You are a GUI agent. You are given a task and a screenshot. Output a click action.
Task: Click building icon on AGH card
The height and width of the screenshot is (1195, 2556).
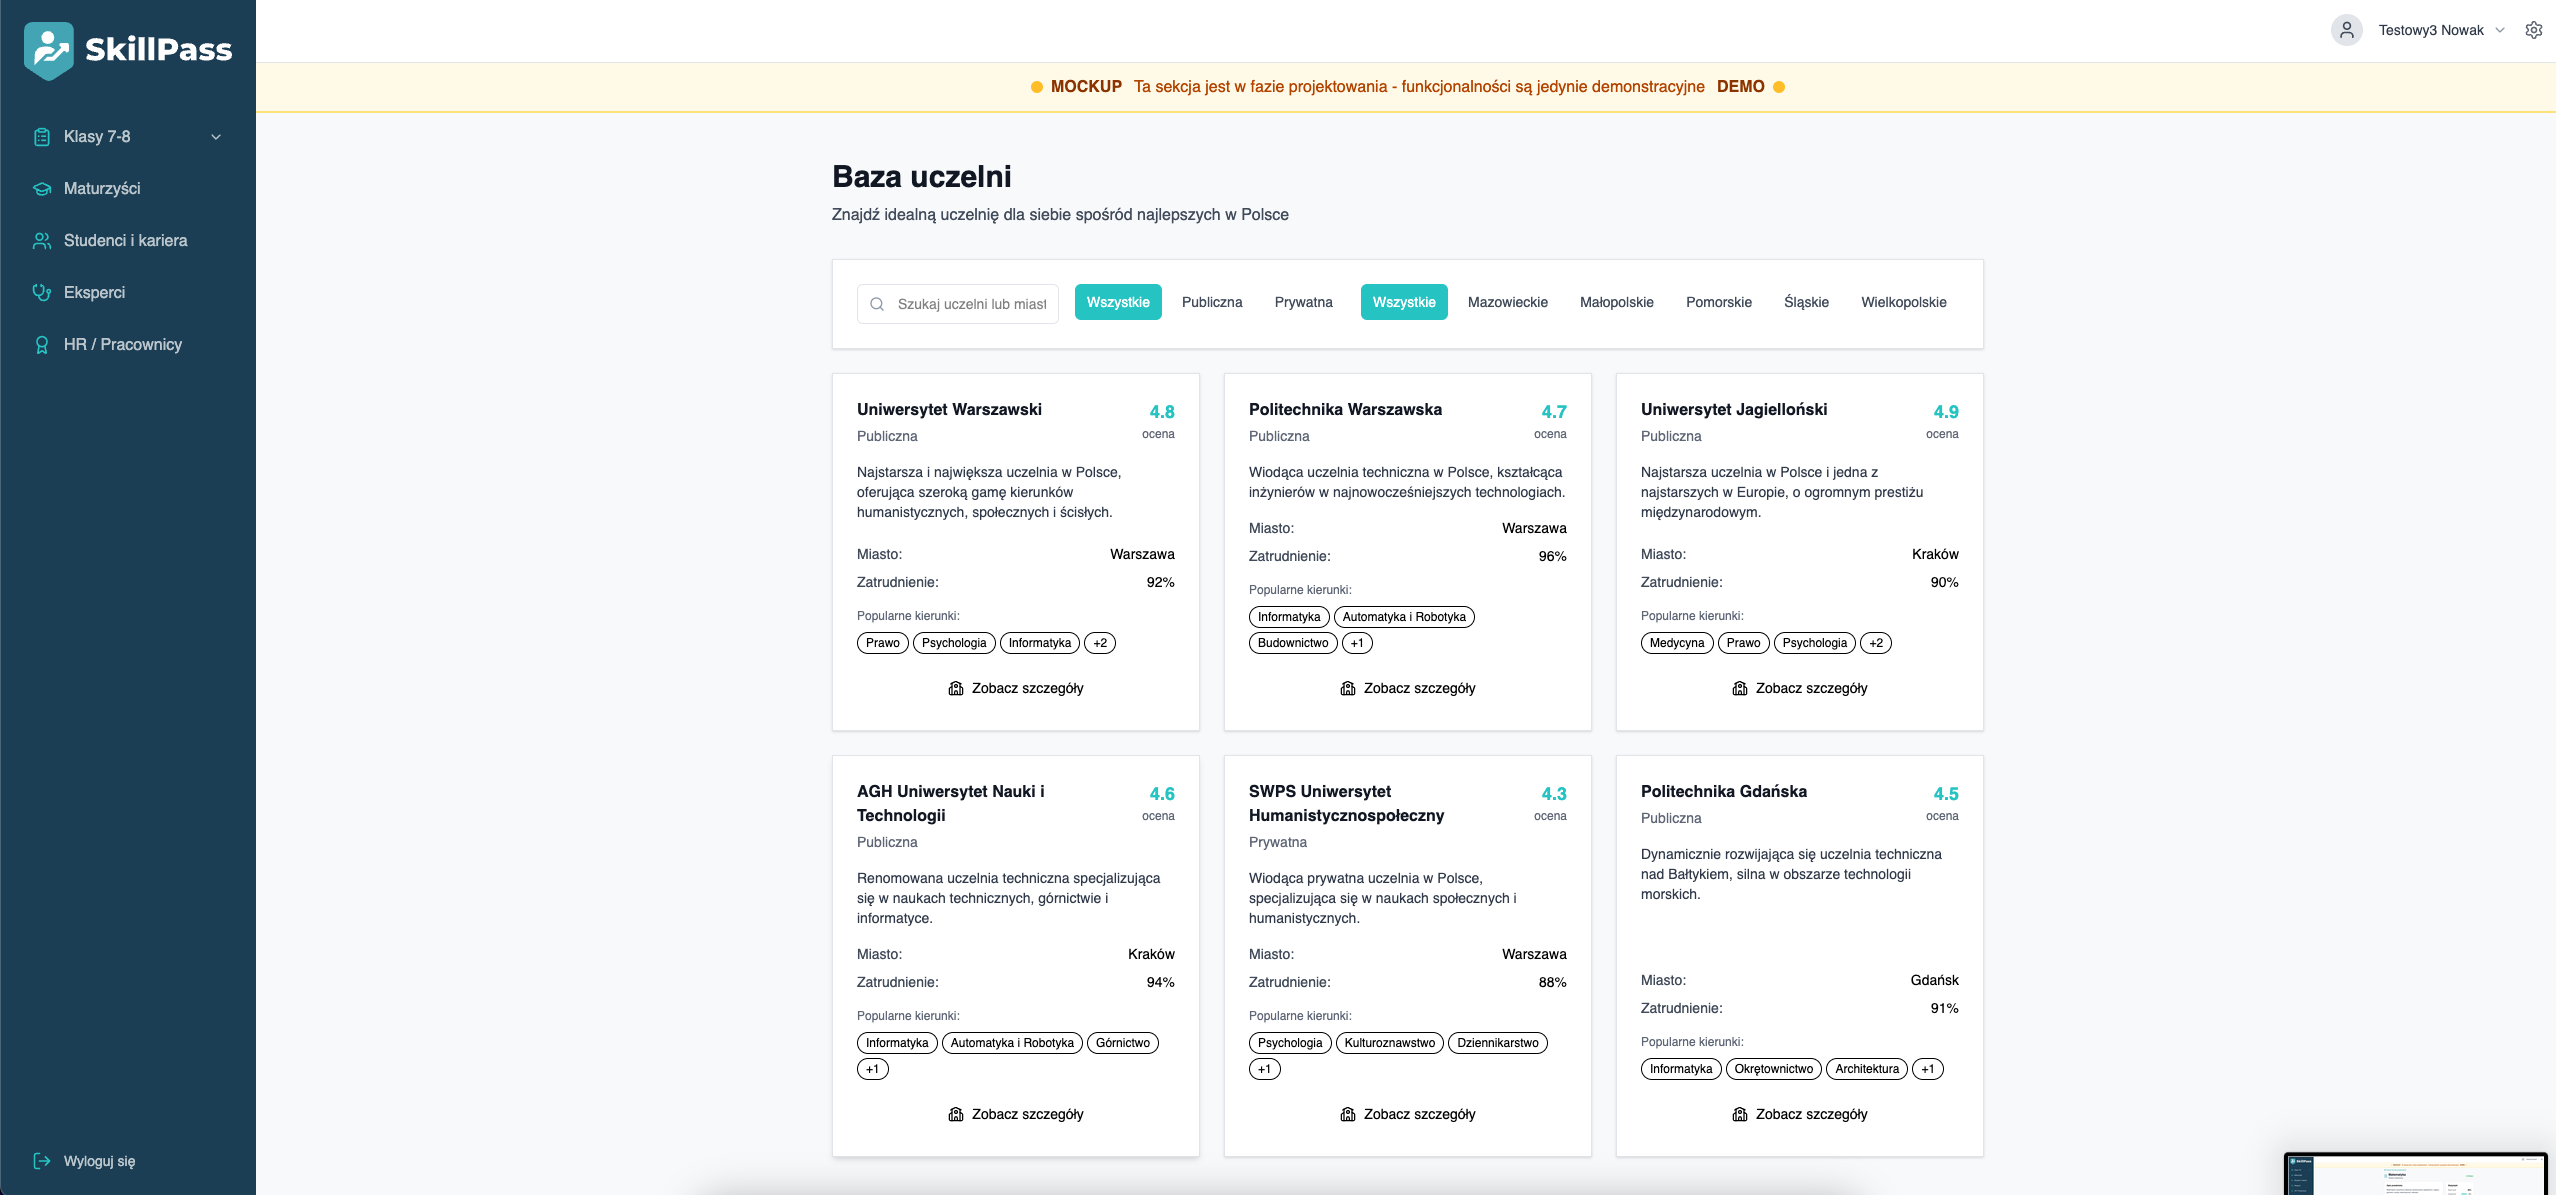point(956,1114)
